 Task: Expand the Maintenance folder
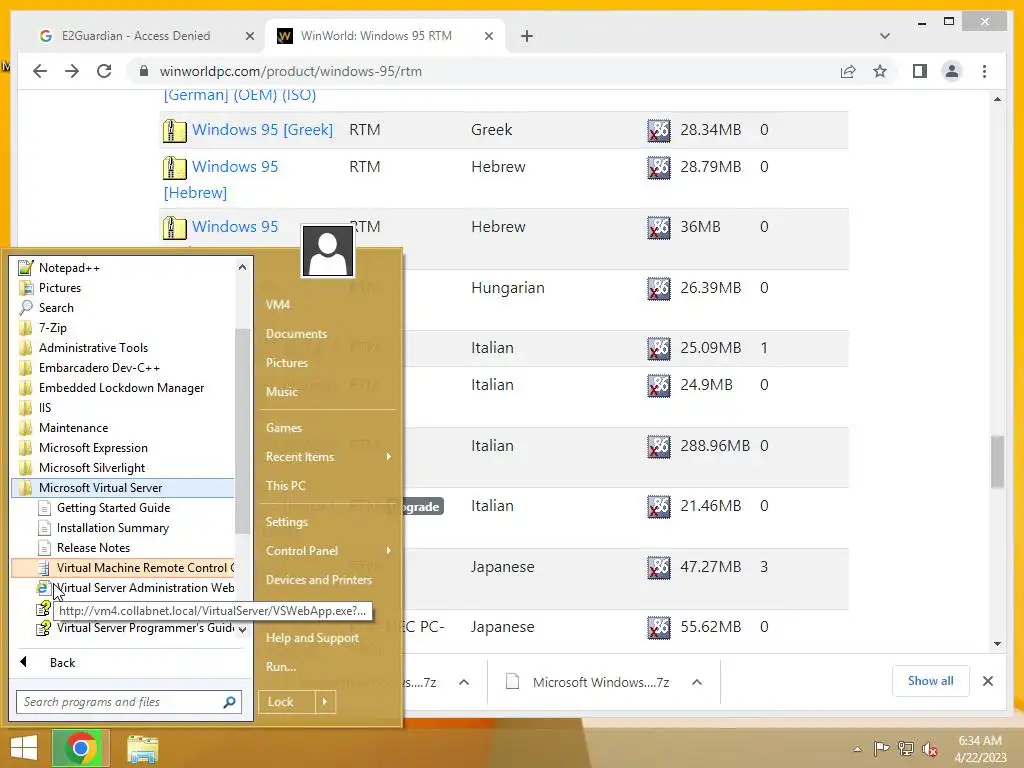(x=74, y=428)
